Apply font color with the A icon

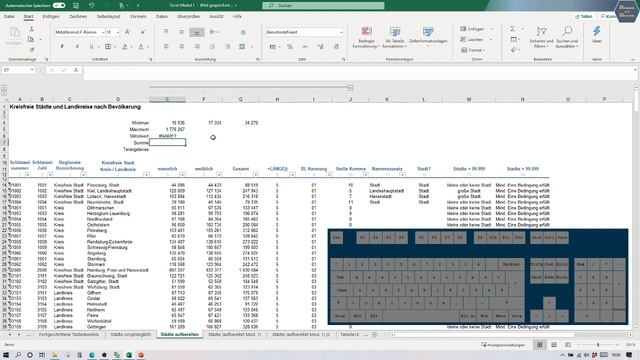[x=141, y=47]
